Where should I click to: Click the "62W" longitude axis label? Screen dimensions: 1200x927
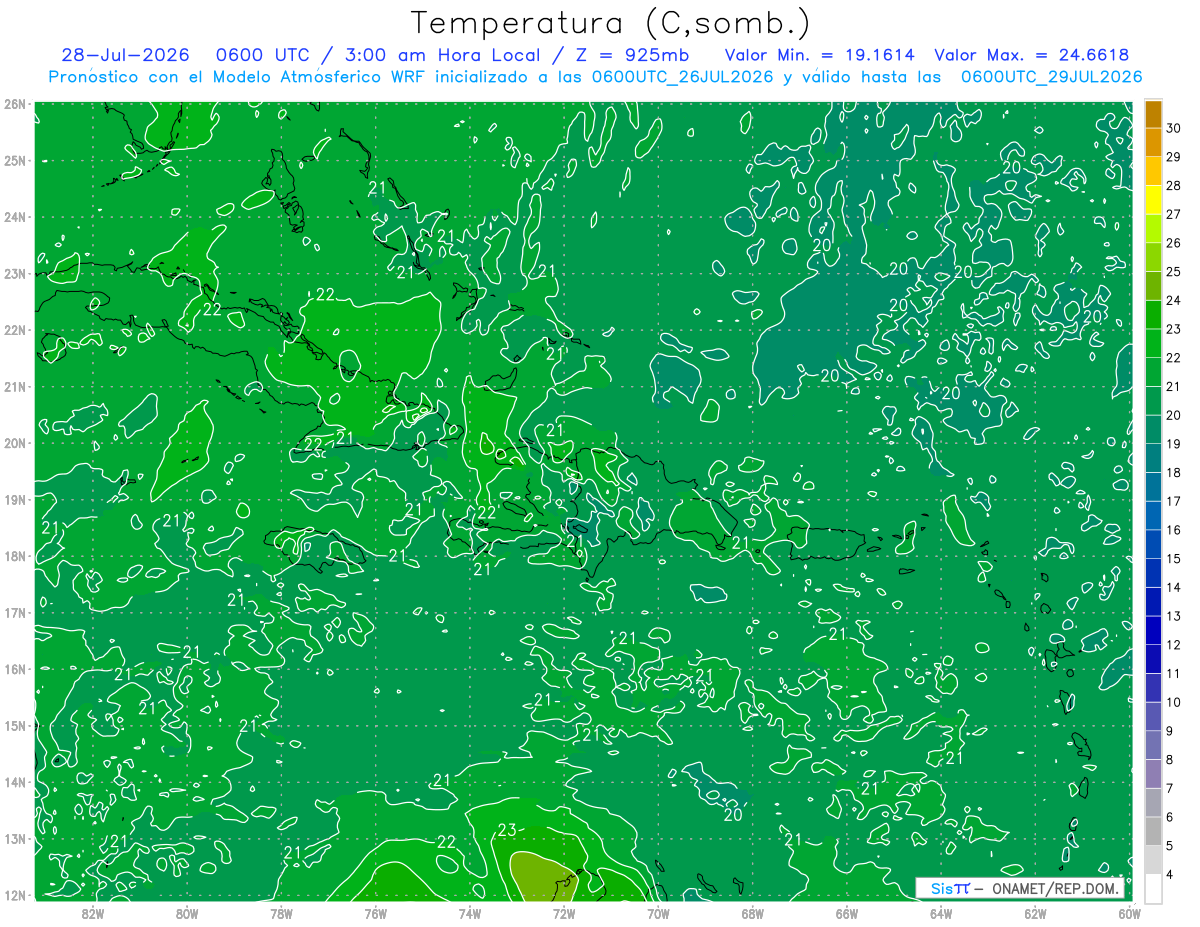(x=1035, y=913)
